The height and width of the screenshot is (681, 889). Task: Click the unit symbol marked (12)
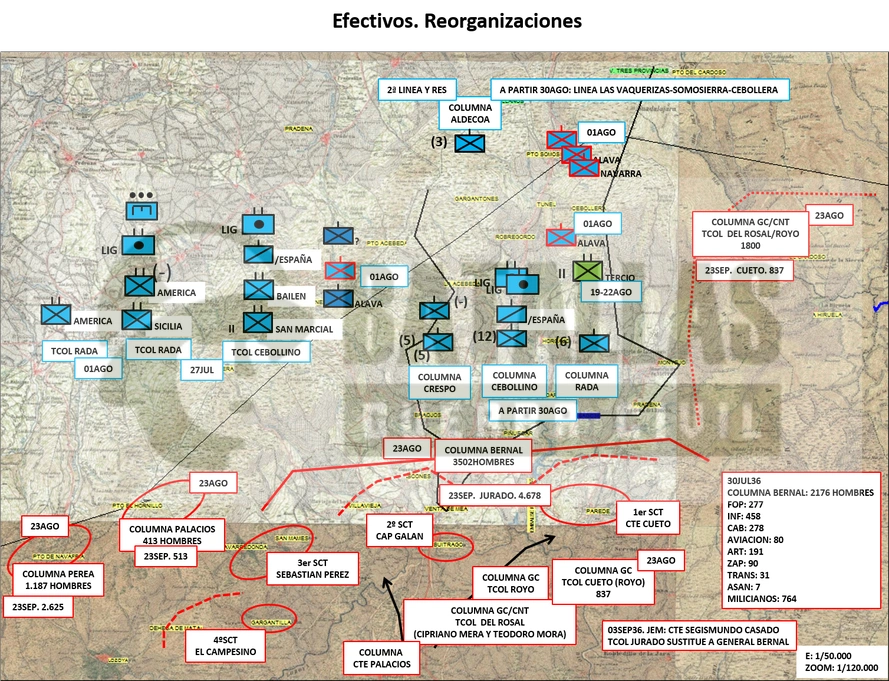pos(511,339)
